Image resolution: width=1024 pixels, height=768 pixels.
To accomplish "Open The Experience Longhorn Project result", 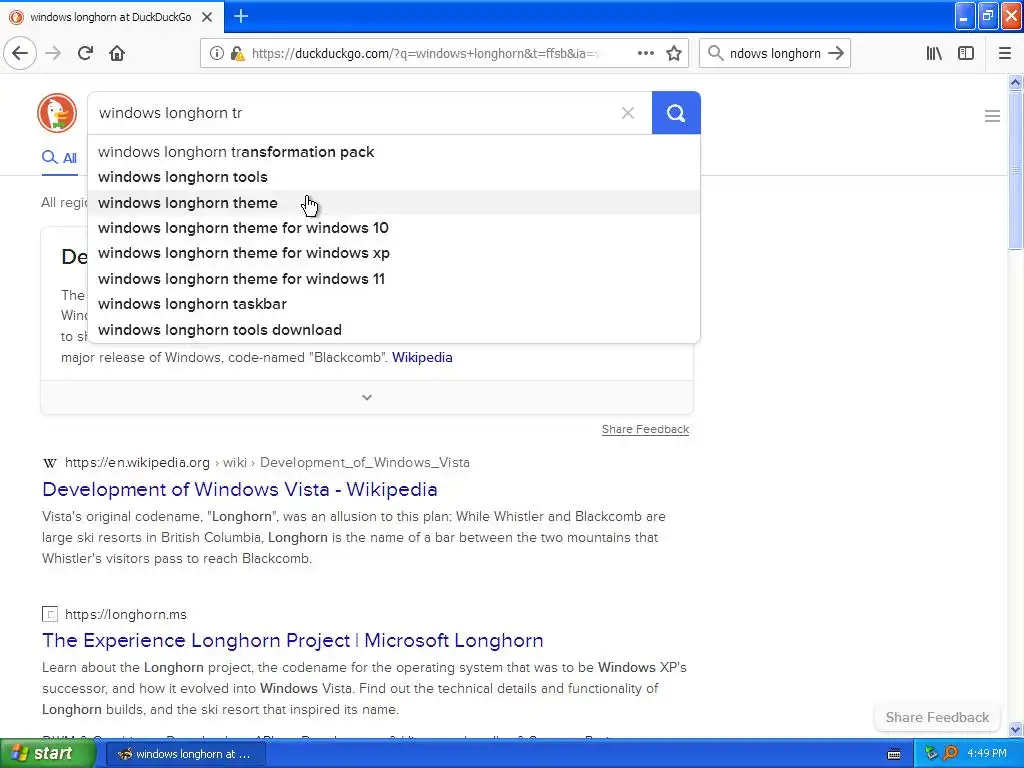I will [293, 640].
